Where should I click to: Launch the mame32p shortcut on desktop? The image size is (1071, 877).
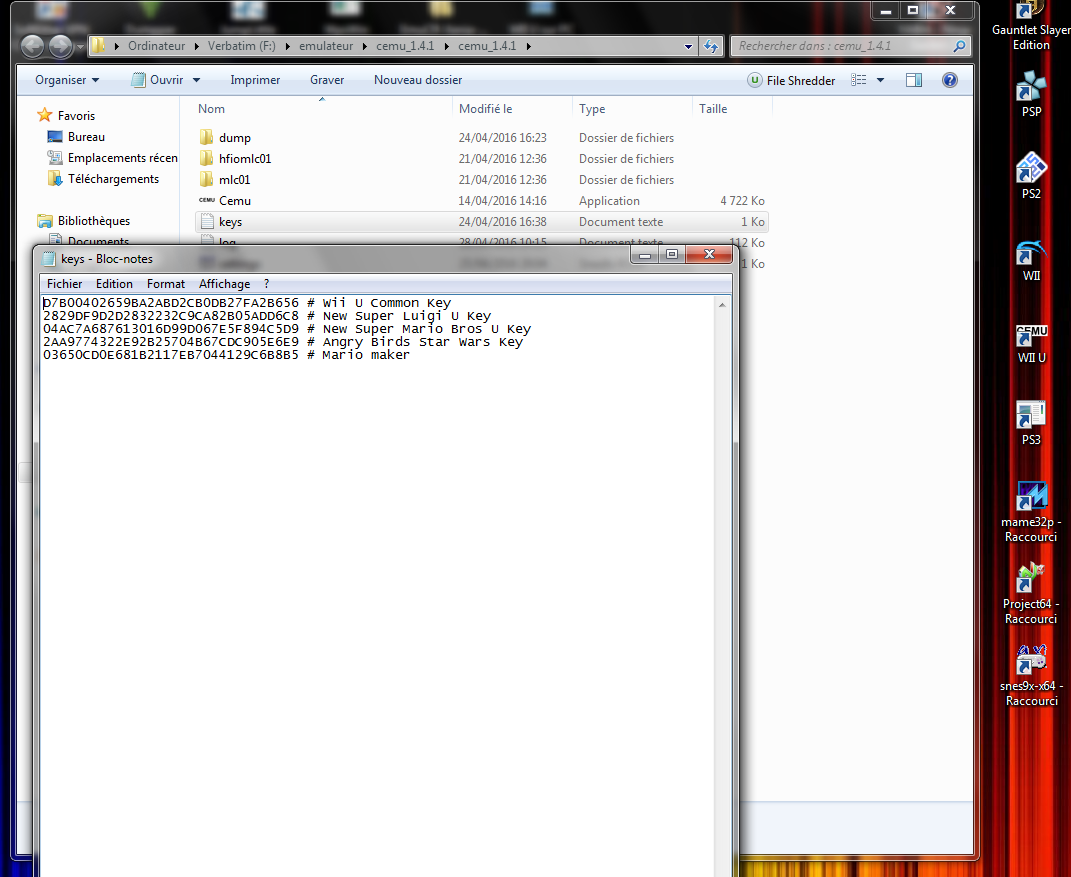pos(1031,497)
